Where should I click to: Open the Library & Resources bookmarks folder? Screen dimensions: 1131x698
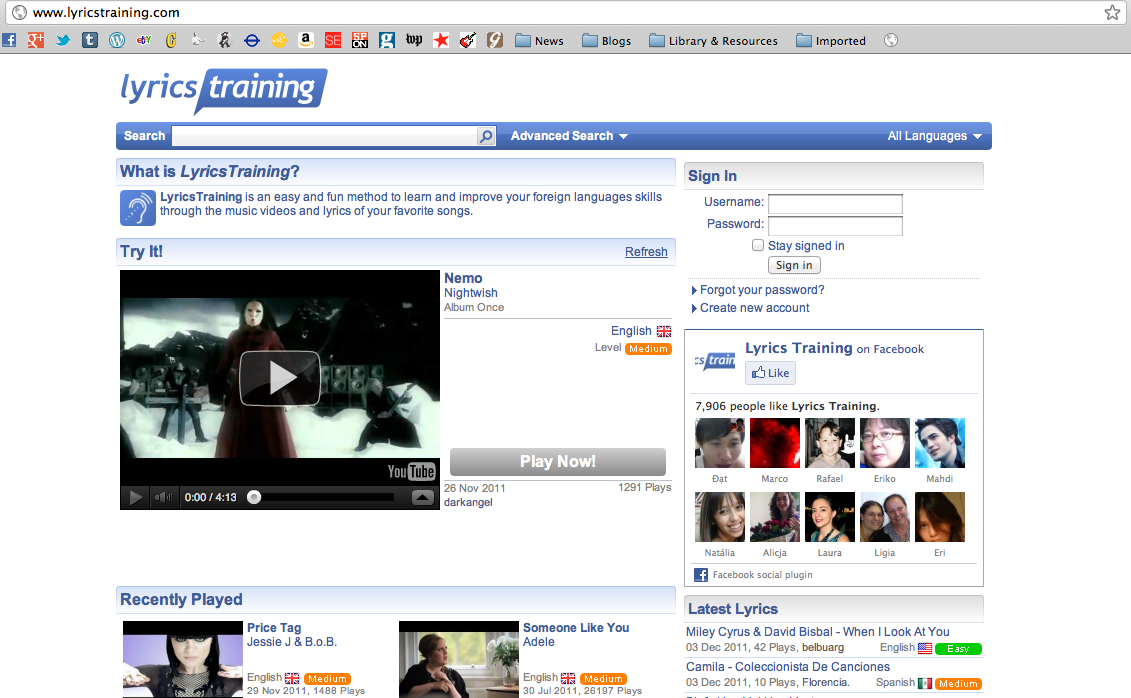(713, 40)
